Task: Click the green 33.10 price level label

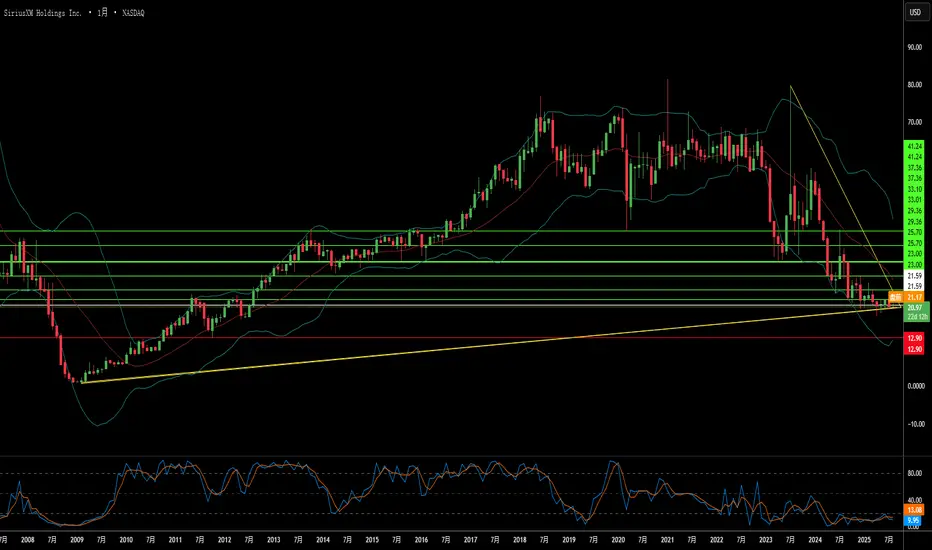Action: pos(913,189)
